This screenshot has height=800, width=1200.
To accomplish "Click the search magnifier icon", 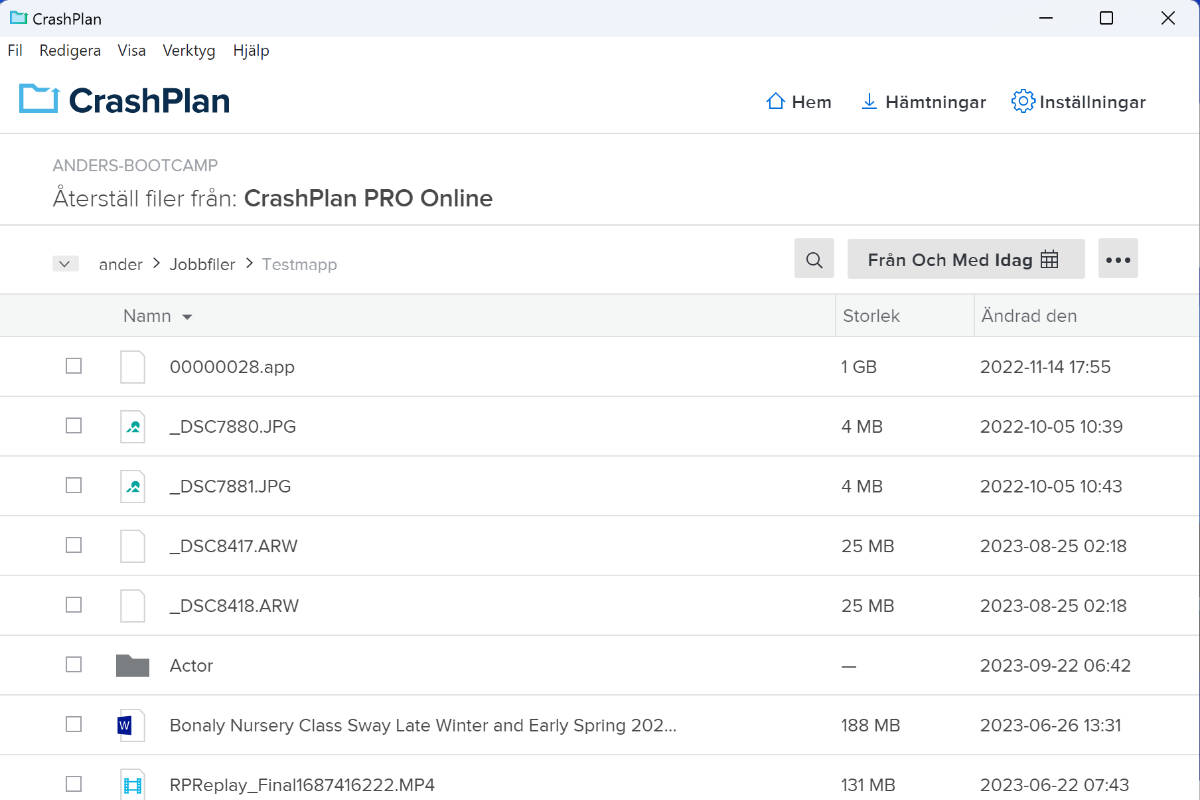I will coord(813,258).
